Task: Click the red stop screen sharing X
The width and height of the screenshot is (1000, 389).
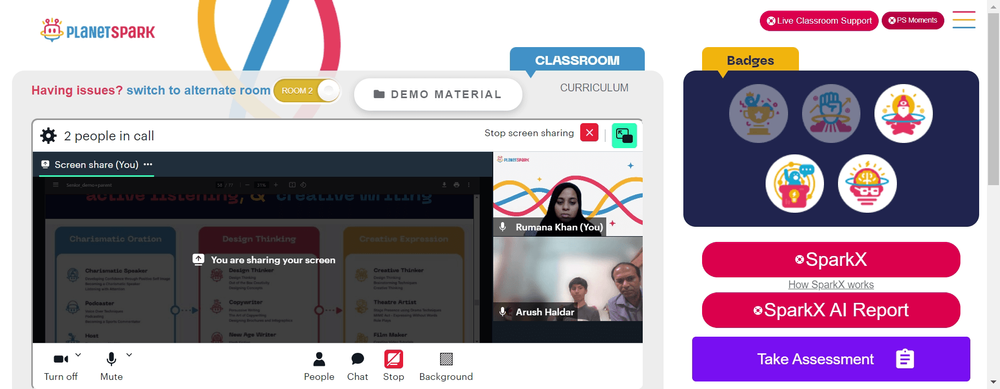Action: 589,133
